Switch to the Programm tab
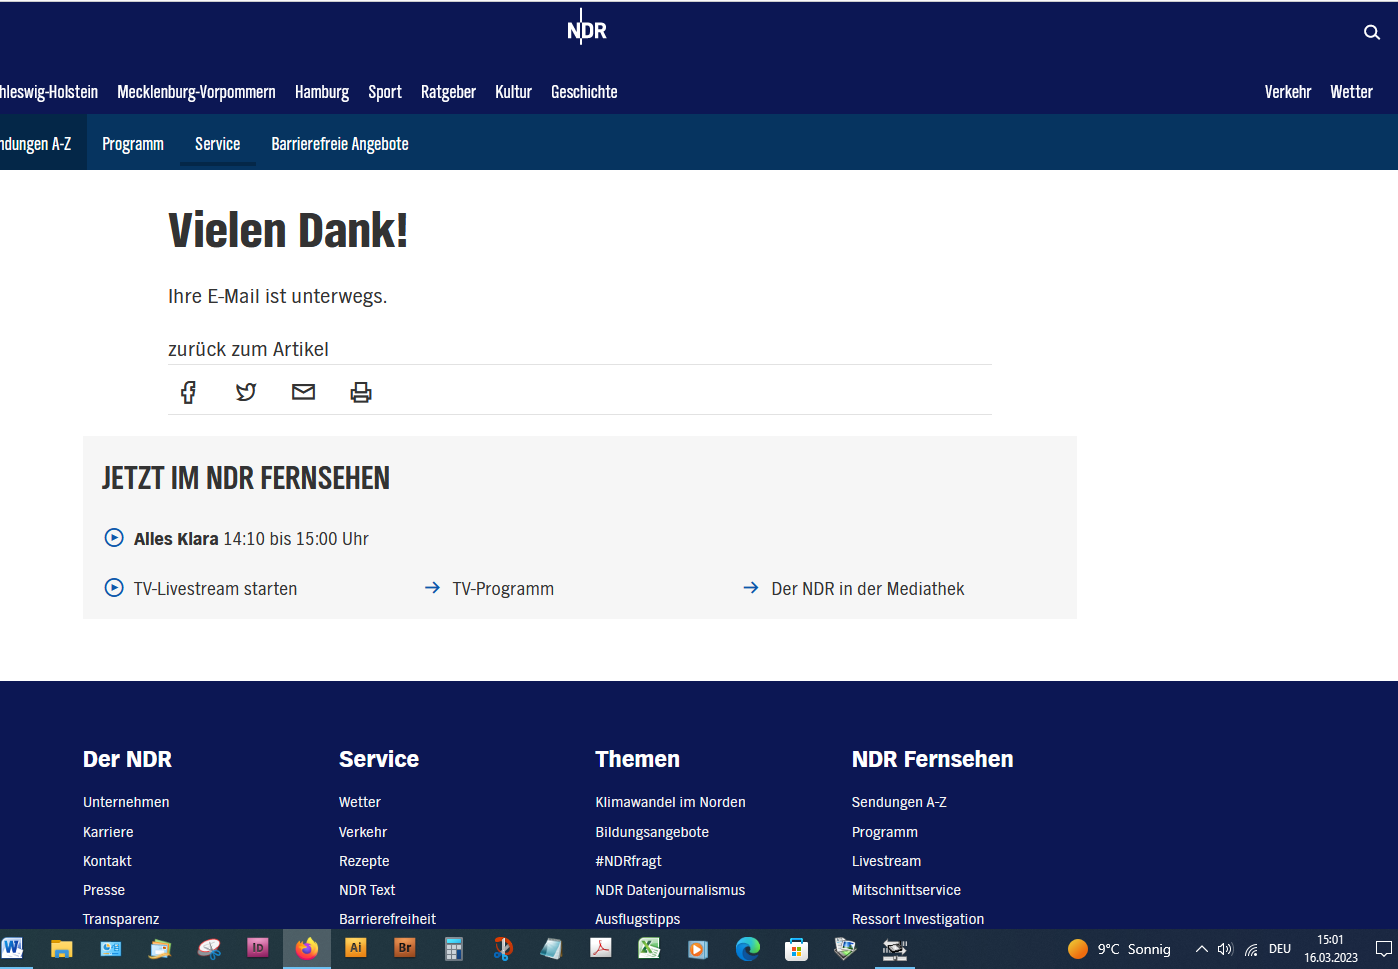The image size is (1398, 969). tap(133, 144)
